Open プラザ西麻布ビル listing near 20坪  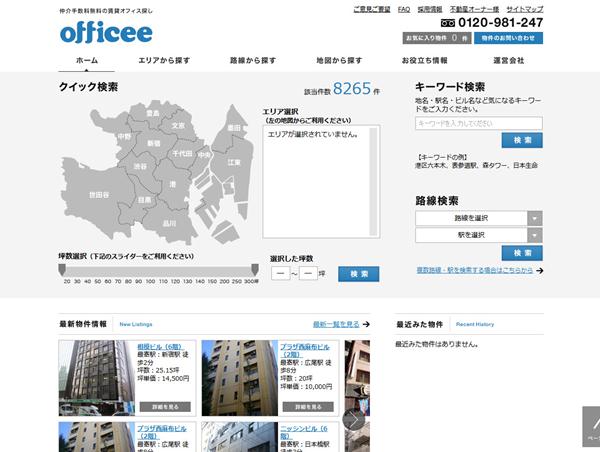tap(305, 351)
